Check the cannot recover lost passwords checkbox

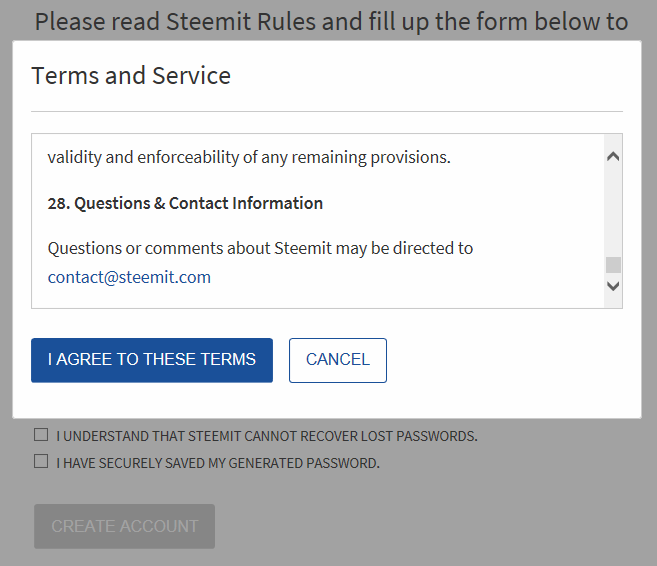41,435
